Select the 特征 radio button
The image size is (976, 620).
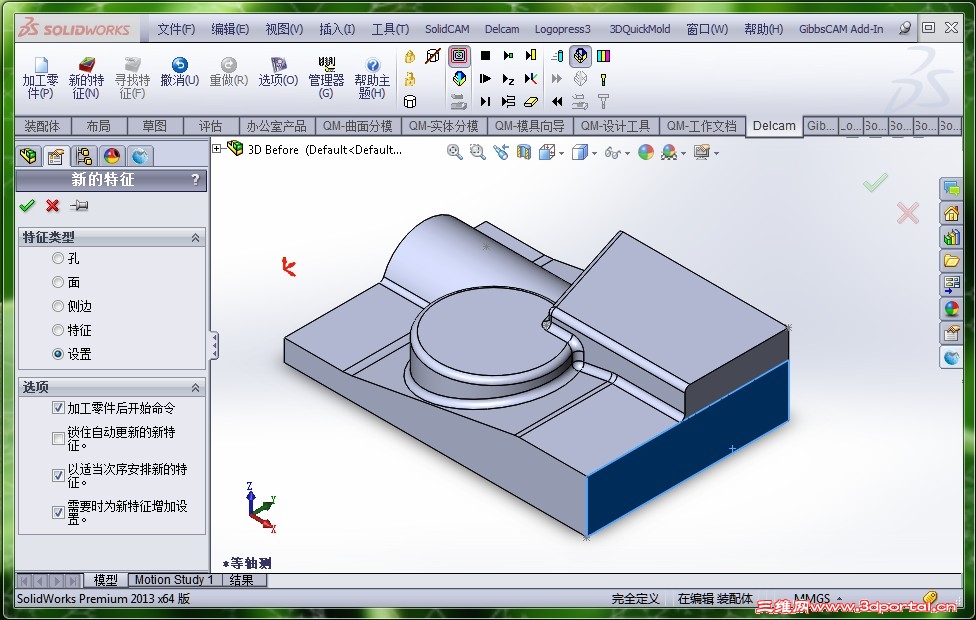(58, 330)
